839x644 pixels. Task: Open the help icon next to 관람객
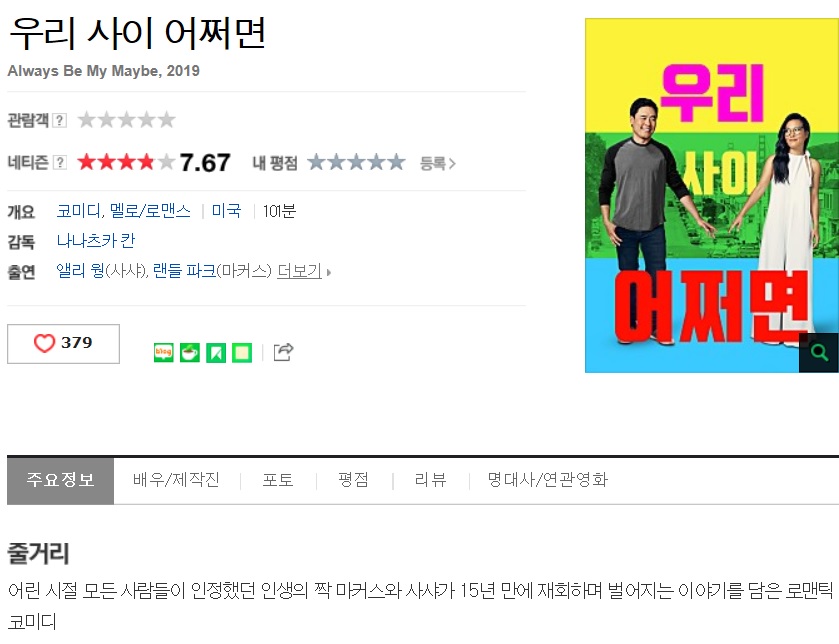click(60, 120)
